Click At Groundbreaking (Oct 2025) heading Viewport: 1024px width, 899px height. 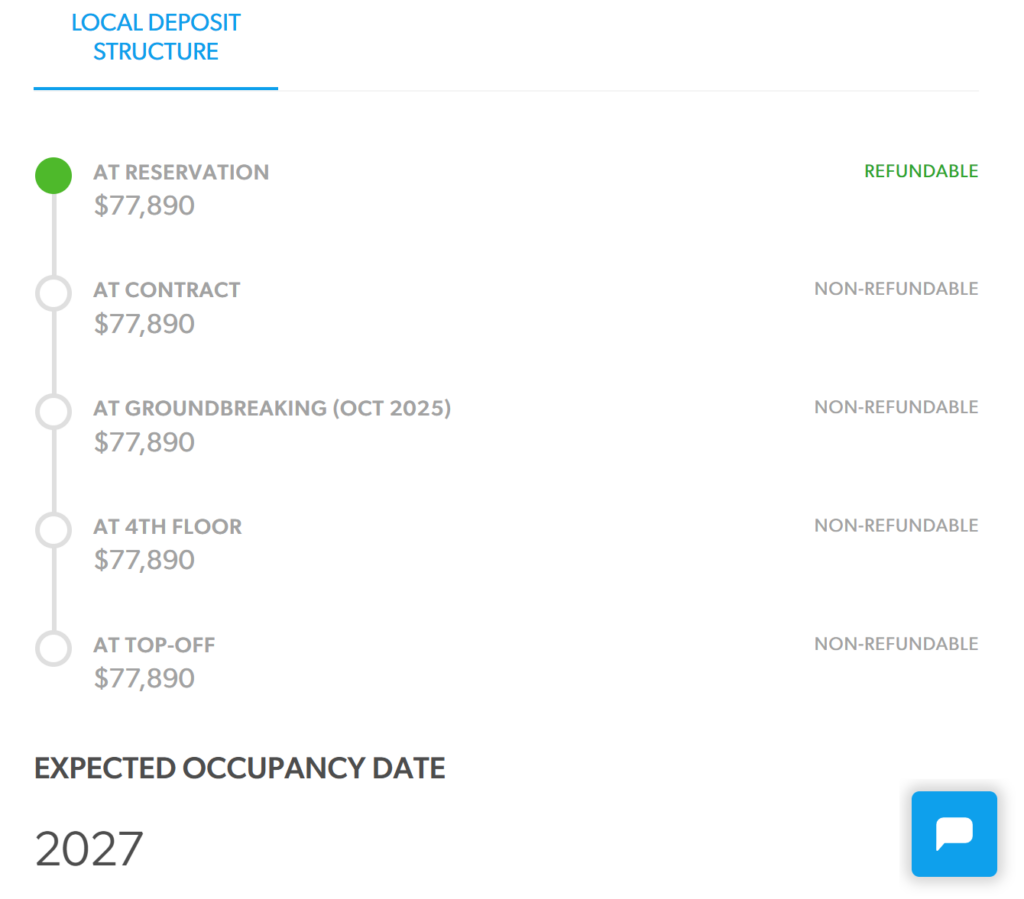(x=272, y=408)
